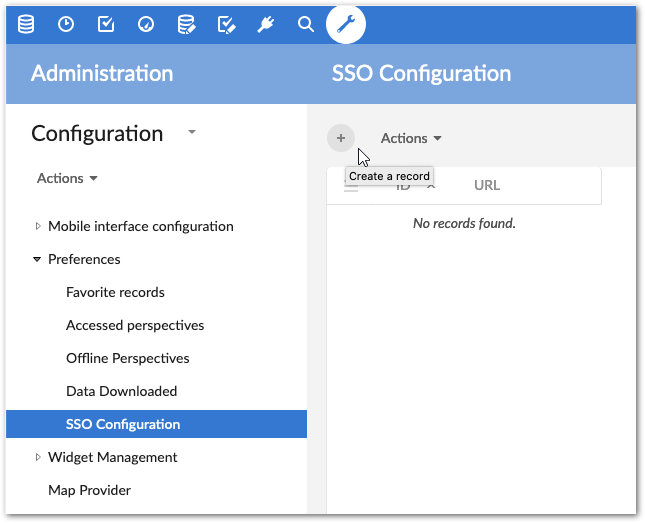Click the database edit pencil icon

click(x=186, y=24)
